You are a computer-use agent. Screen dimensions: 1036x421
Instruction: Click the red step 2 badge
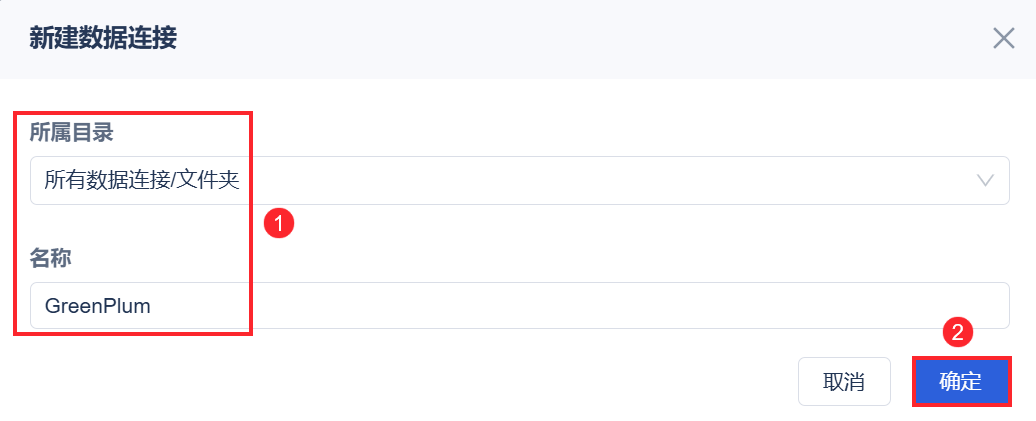click(956, 334)
